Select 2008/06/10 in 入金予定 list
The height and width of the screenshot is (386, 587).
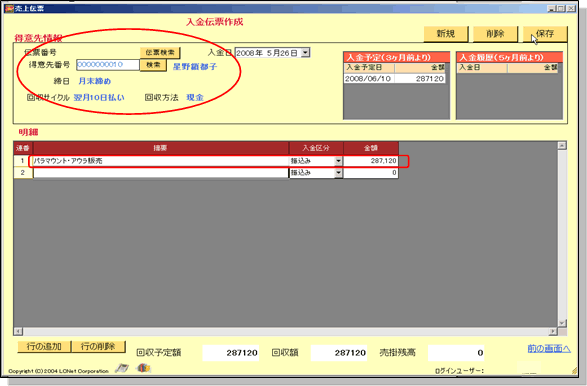click(368, 79)
